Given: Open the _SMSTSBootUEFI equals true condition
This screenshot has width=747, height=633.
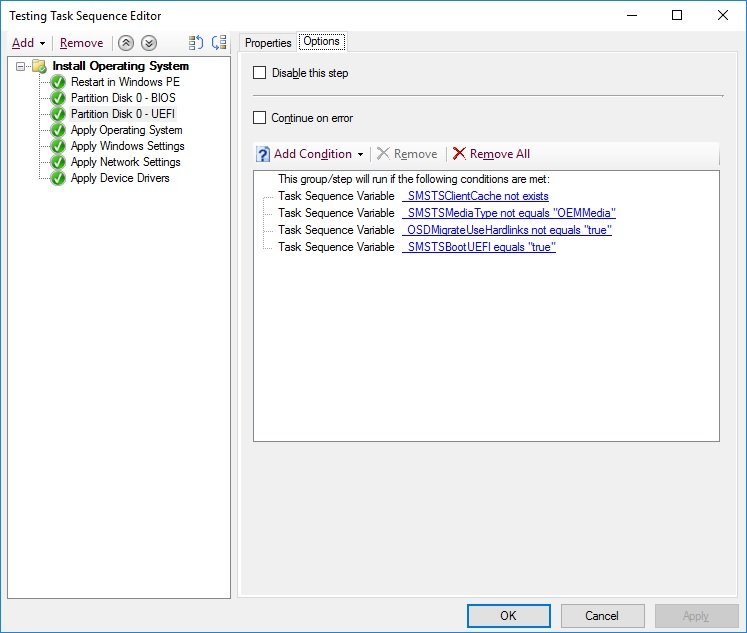Looking at the screenshot, I should 479,247.
